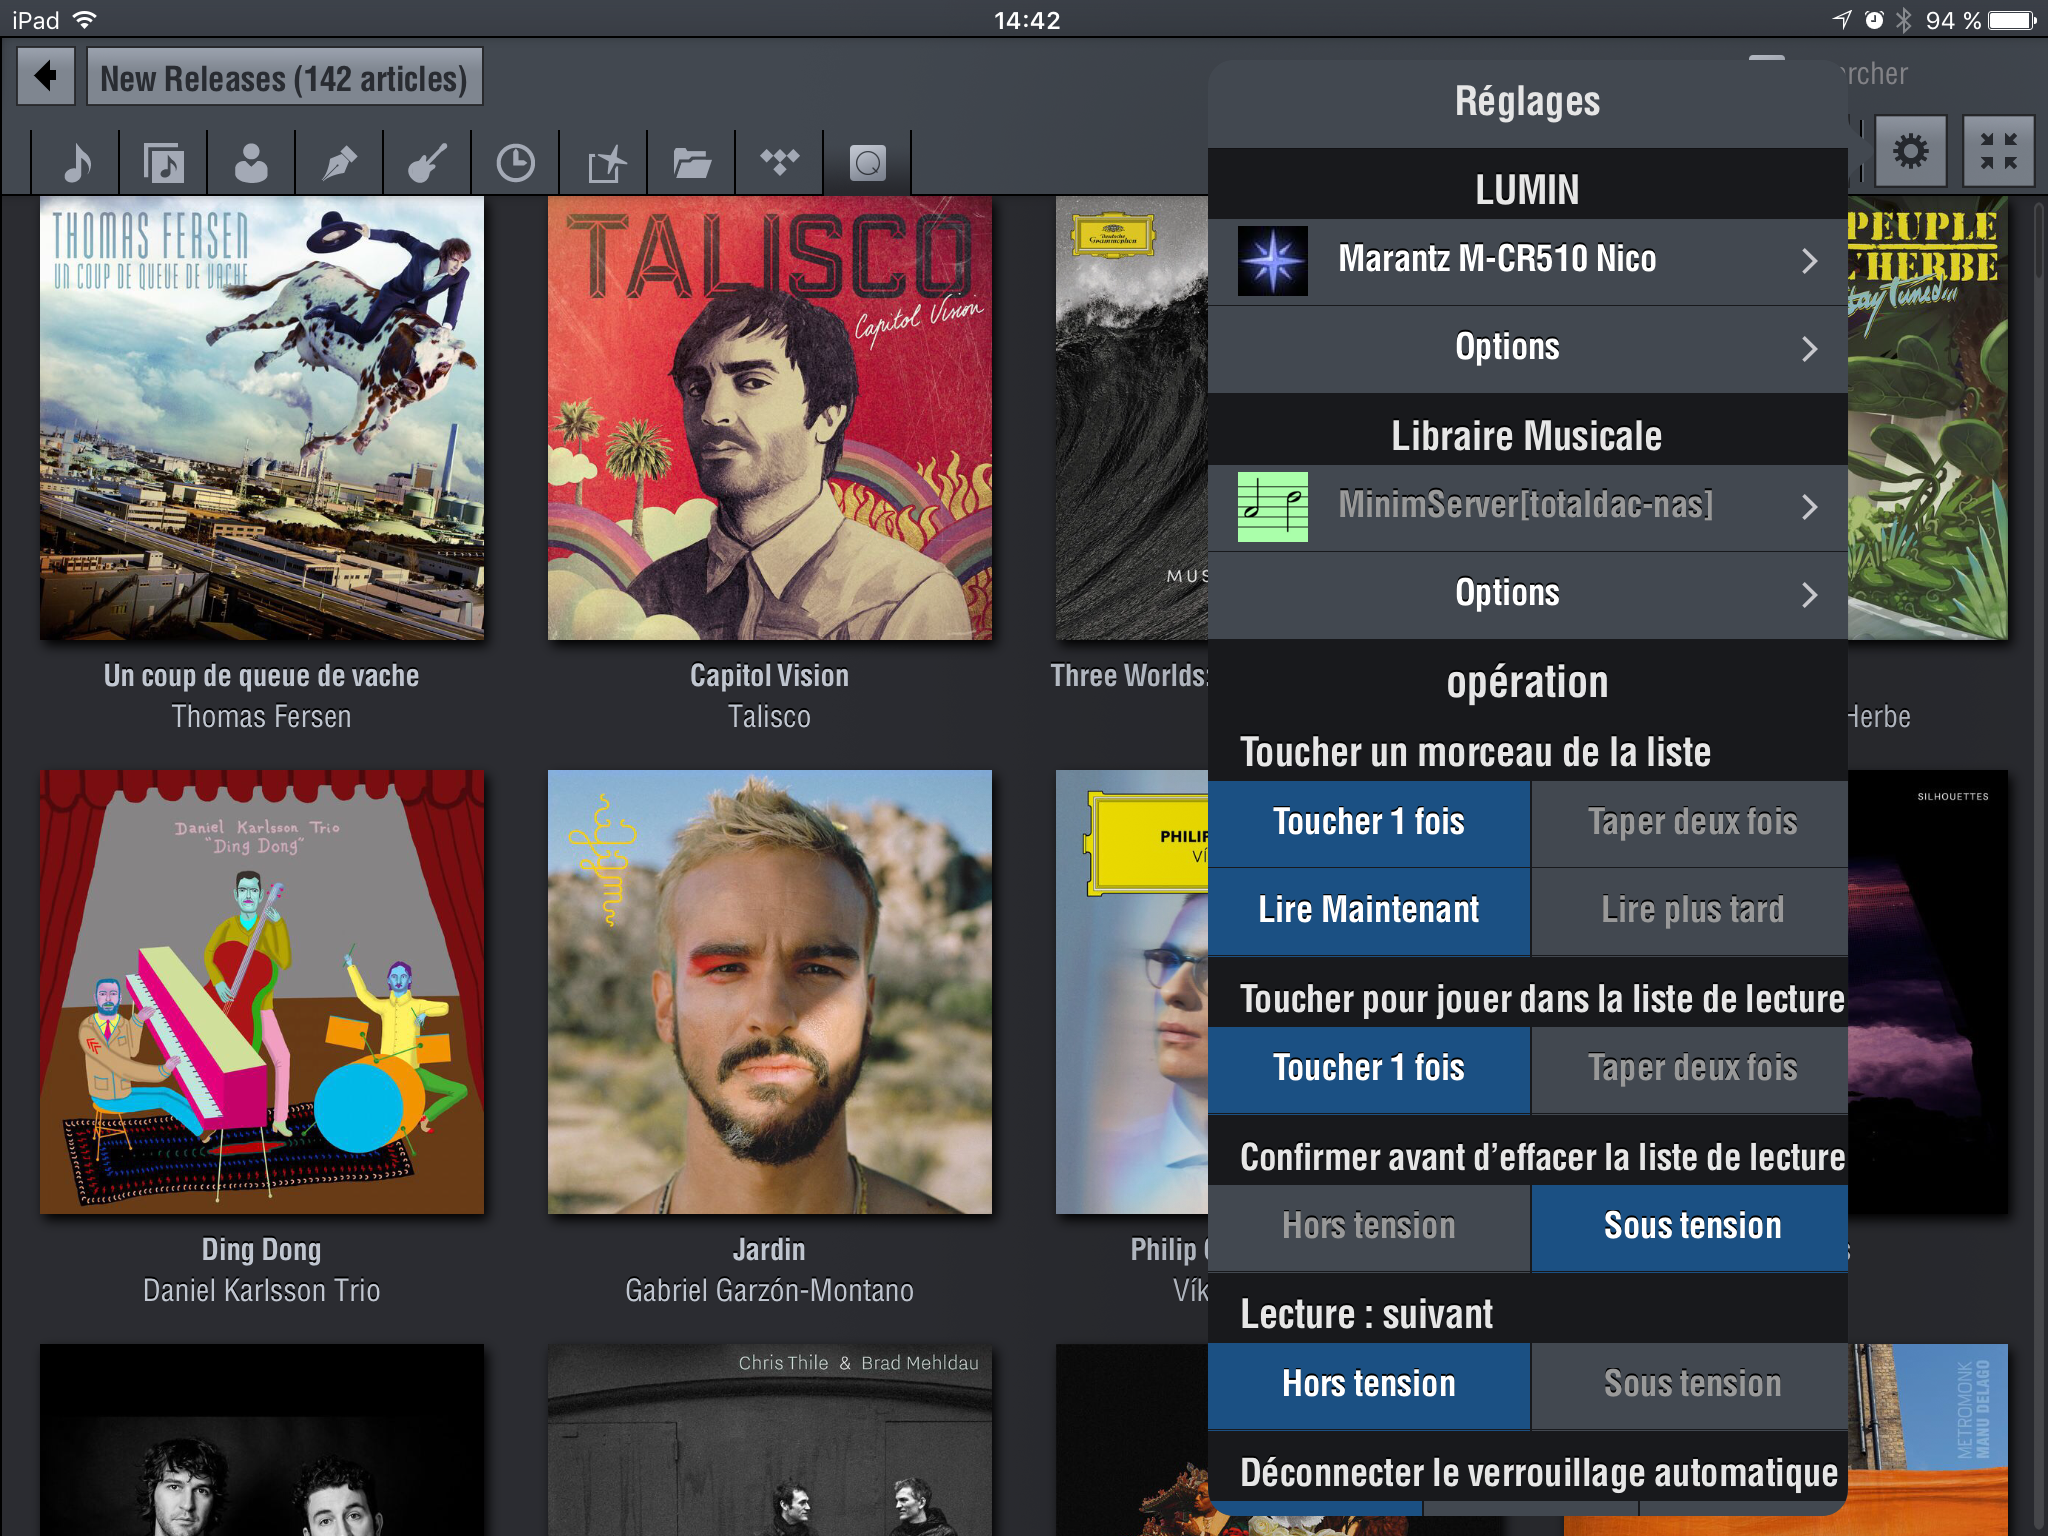Browse by Artist person icon
Screen dimensions: 2048x1536
(x=251, y=162)
